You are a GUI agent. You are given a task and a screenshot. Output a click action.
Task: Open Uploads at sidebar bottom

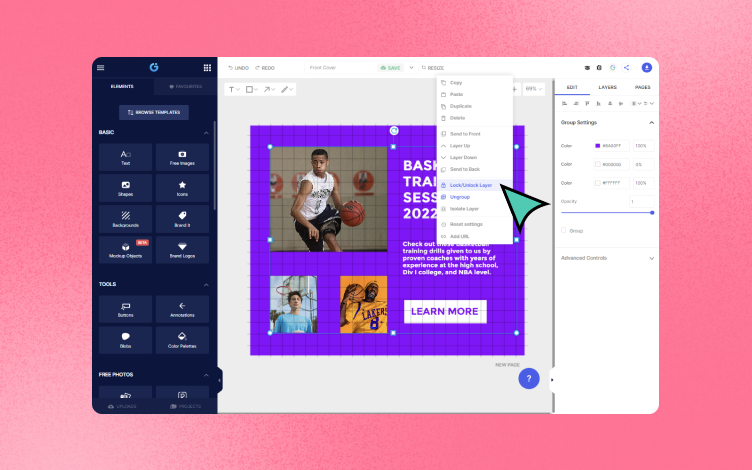(x=122, y=406)
